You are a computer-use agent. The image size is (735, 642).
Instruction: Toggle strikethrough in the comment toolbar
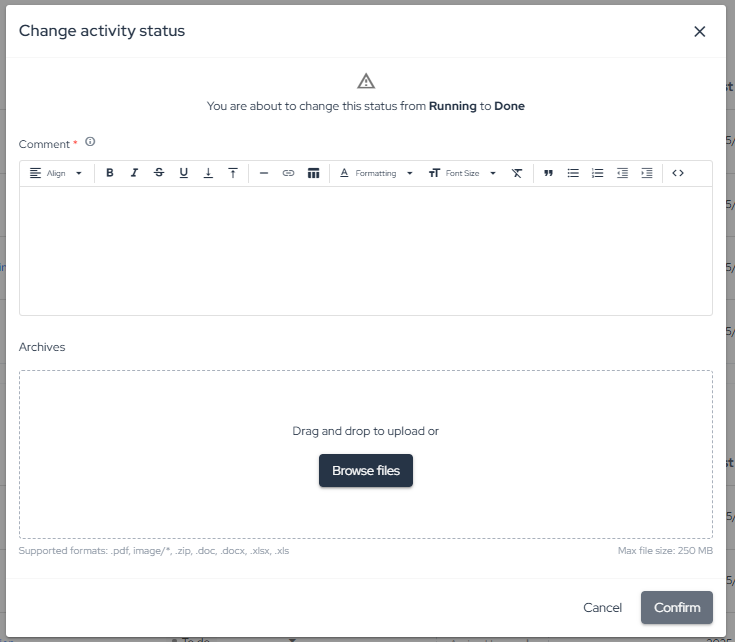[159, 173]
